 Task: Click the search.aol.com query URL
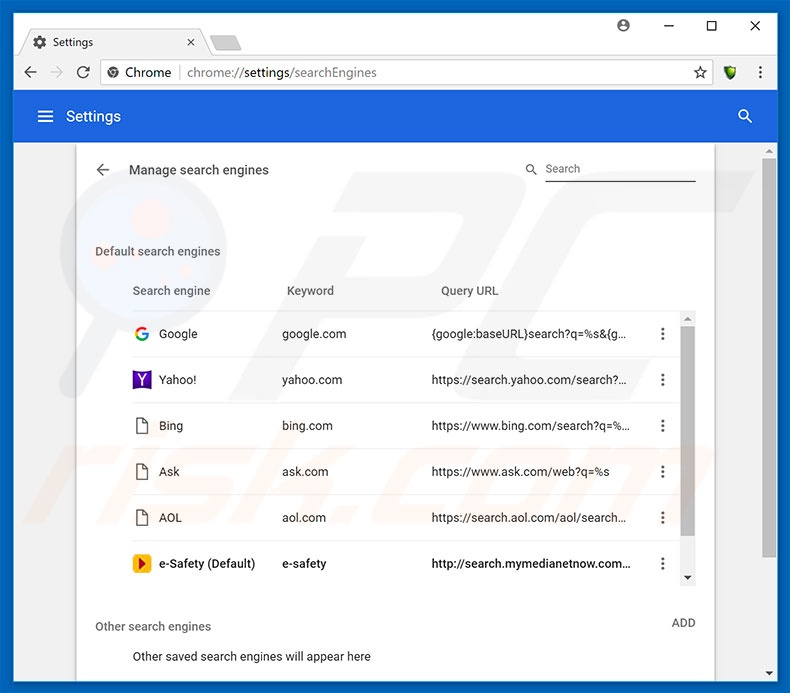(x=529, y=518)
